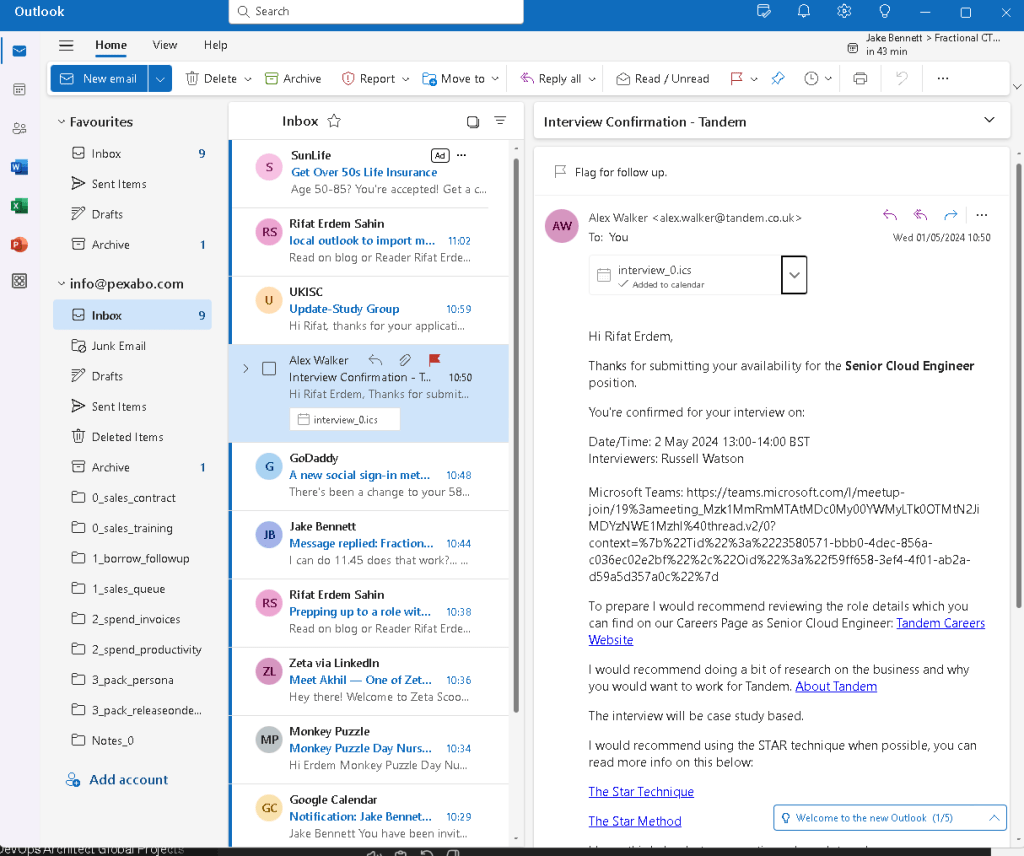This screenshot has height=856, width=1024.
Task: Click the Forward arrow in reading pane
Action: [951, 215]
